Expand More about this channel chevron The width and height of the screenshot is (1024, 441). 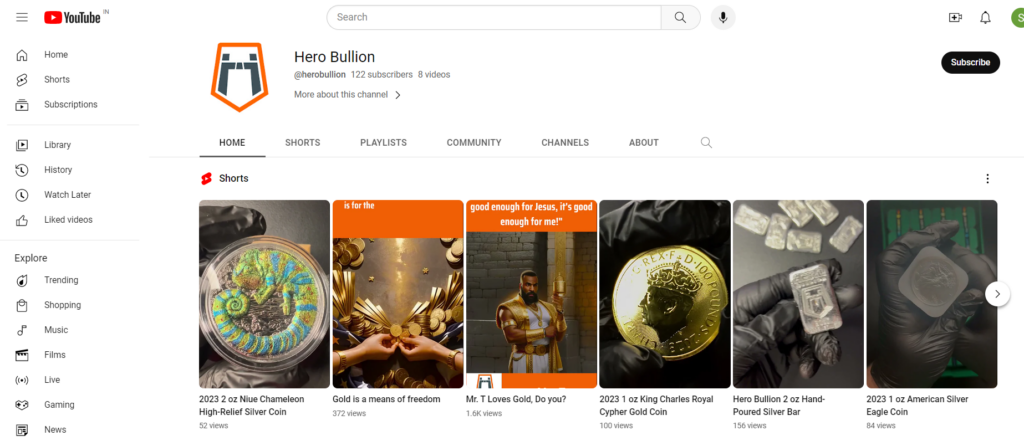(398, 95)
